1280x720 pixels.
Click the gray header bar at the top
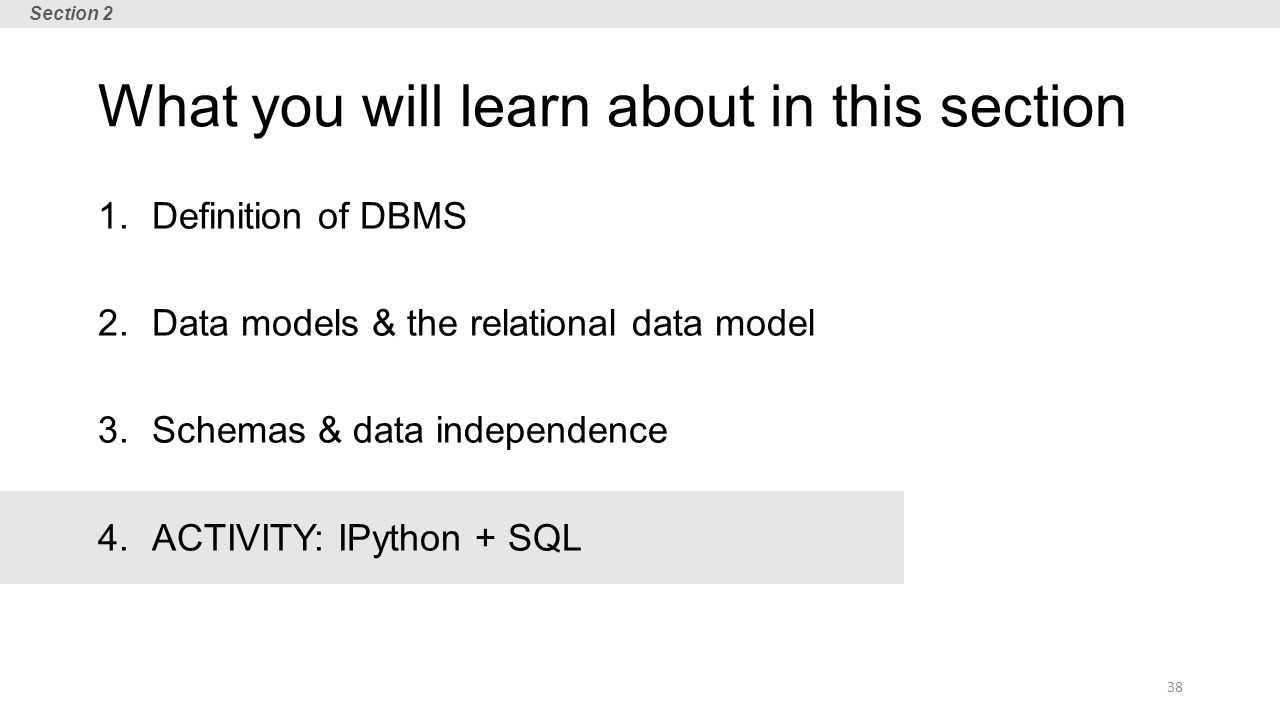pos(640,13)
